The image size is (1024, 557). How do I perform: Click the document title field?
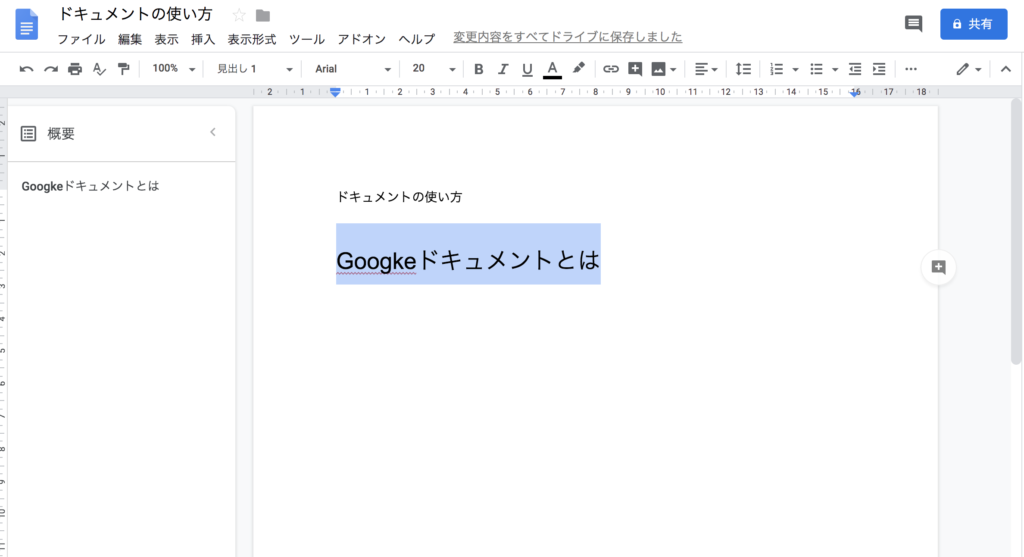pos(135,14)
